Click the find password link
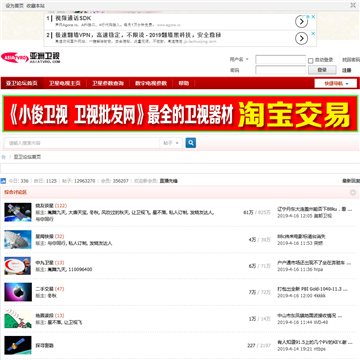The image size is (360, 360). click(x=351, y=60)
